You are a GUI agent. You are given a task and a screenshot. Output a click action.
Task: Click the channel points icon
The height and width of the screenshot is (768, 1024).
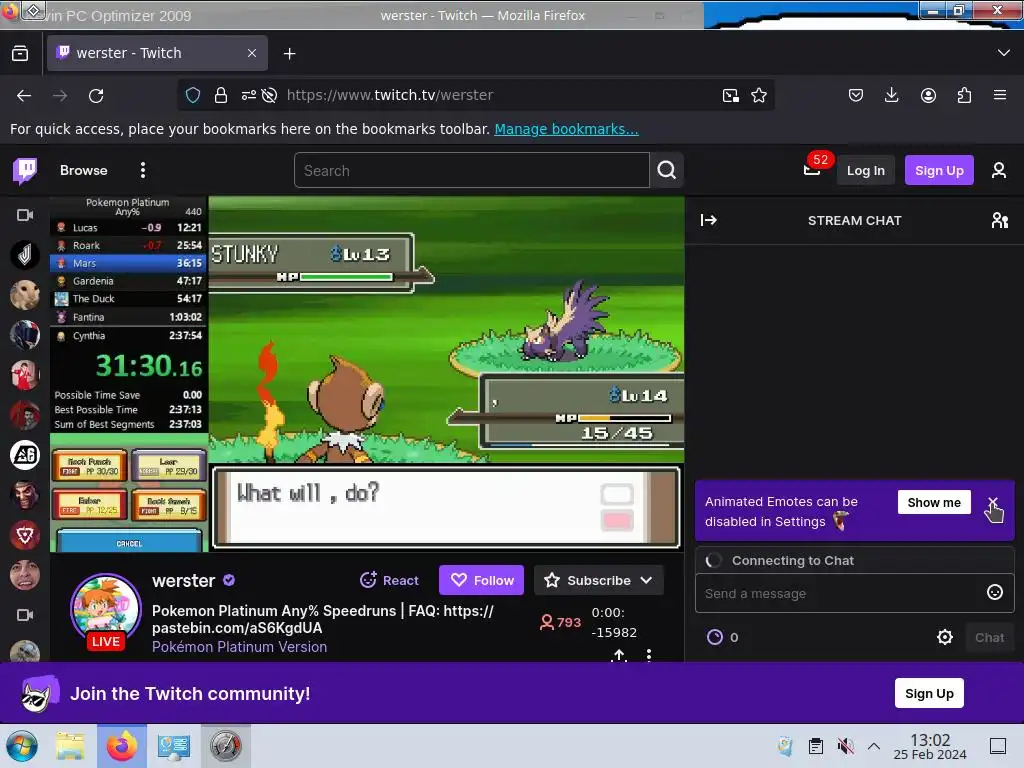click(715, 637)
